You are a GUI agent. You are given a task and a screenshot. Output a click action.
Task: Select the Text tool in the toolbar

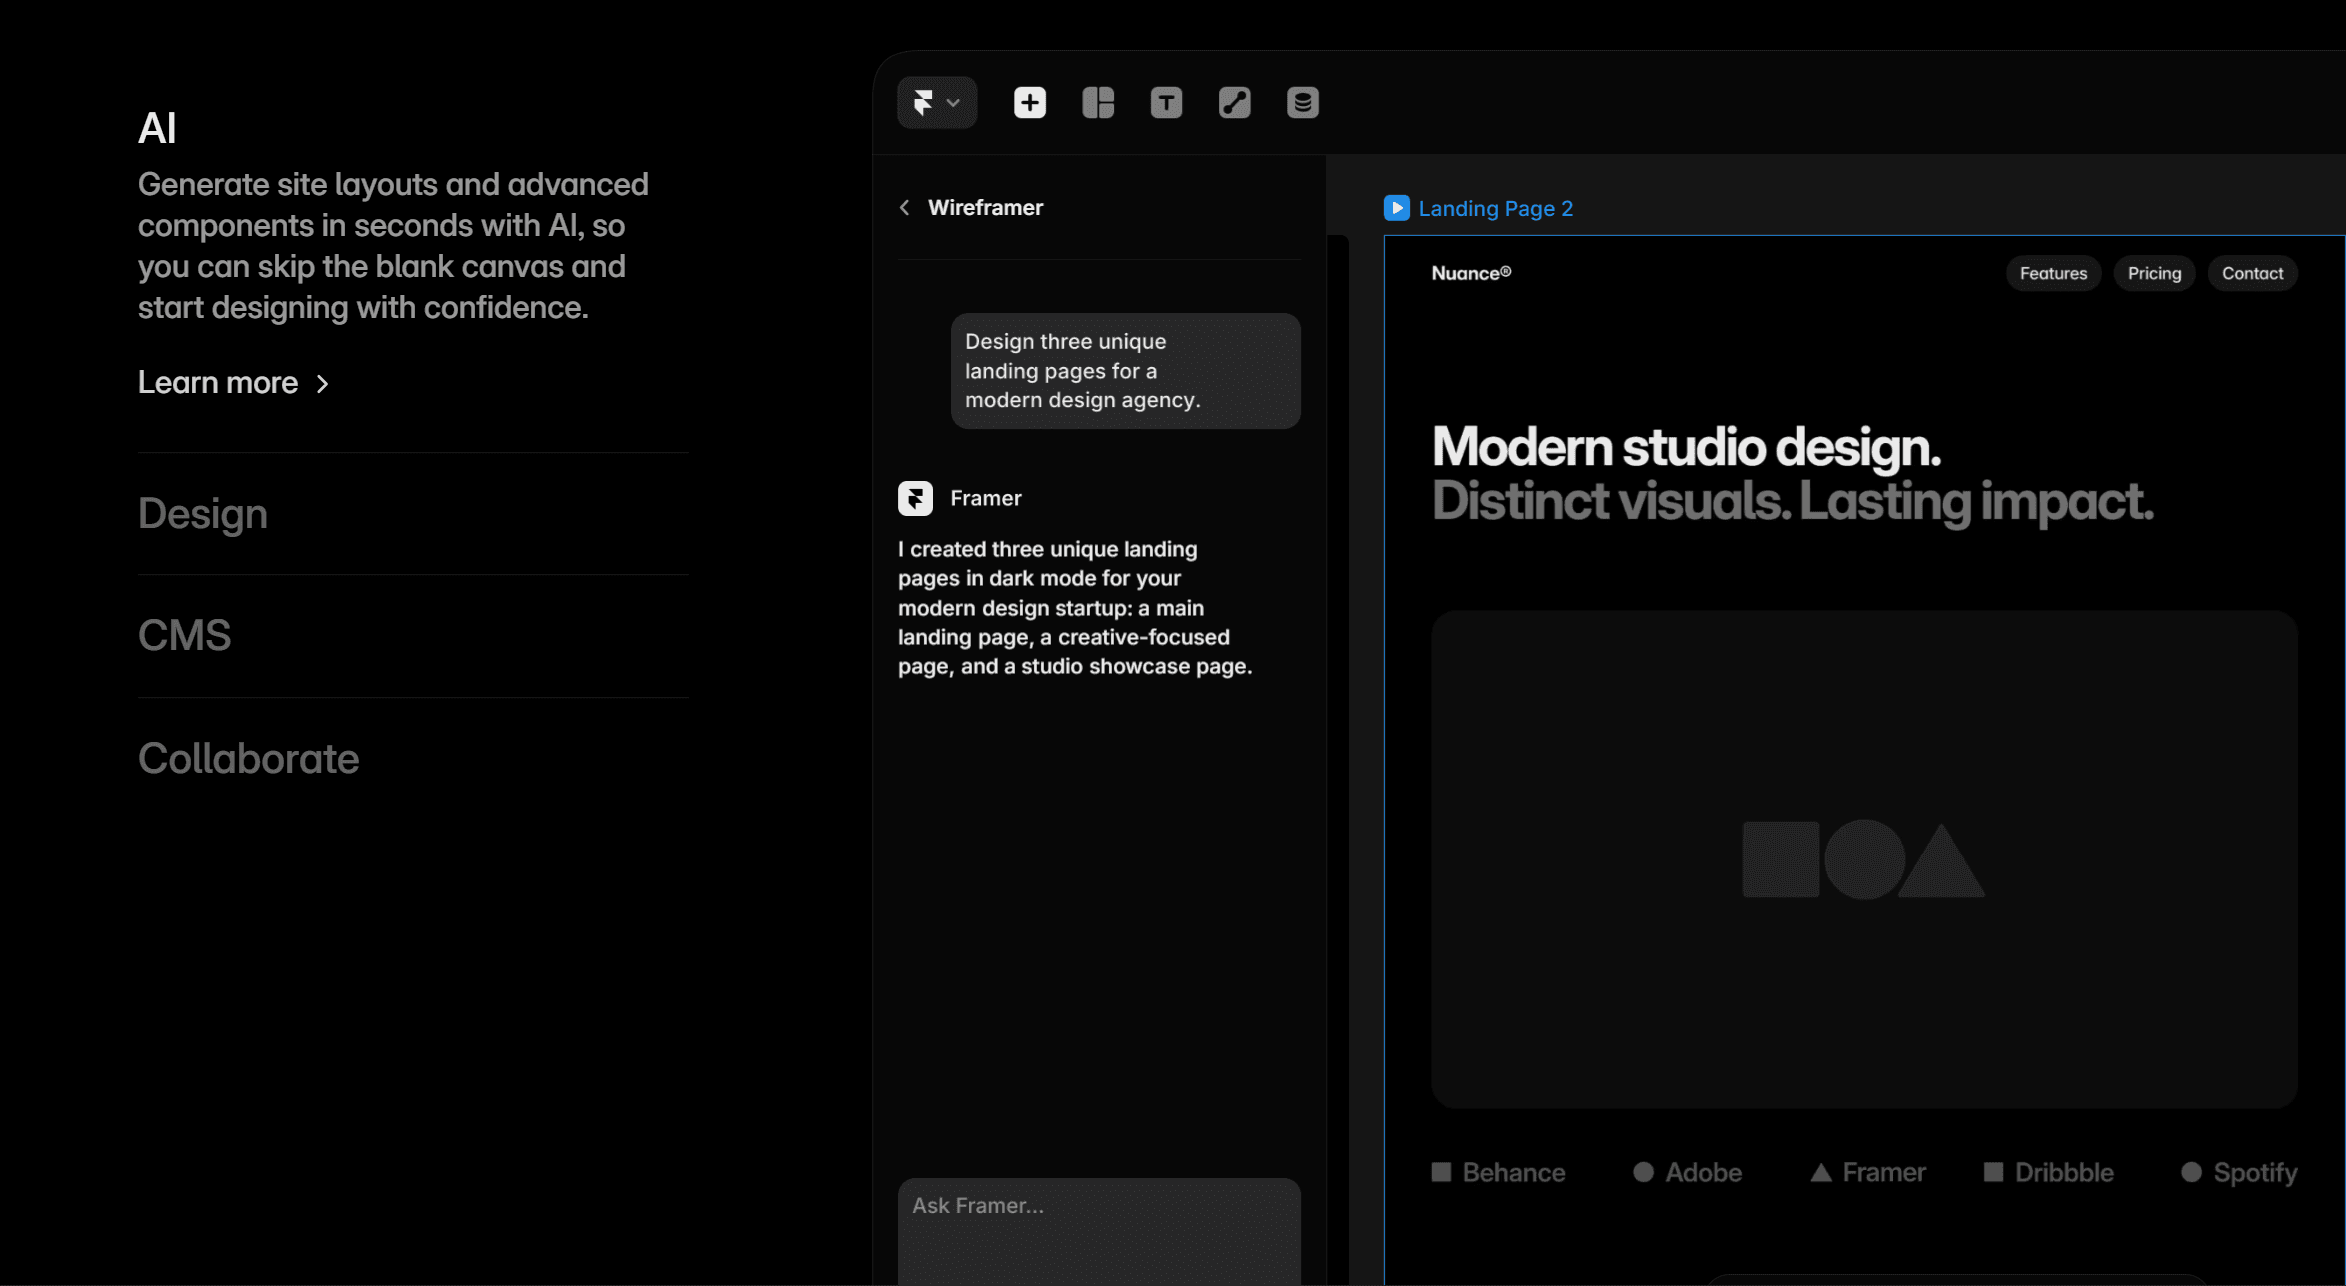click(x=1165, y=102)
